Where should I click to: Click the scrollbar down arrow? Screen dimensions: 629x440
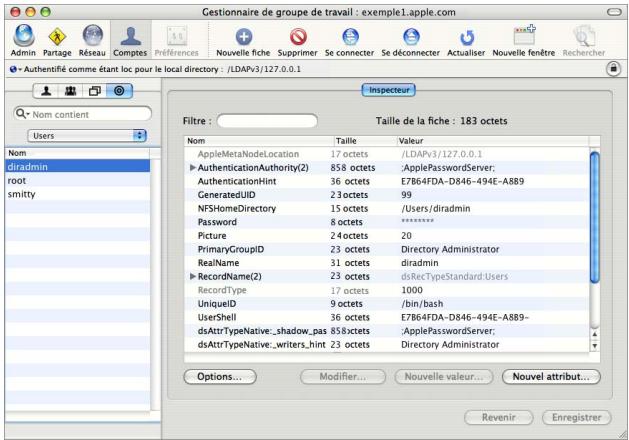coord(595,345)
